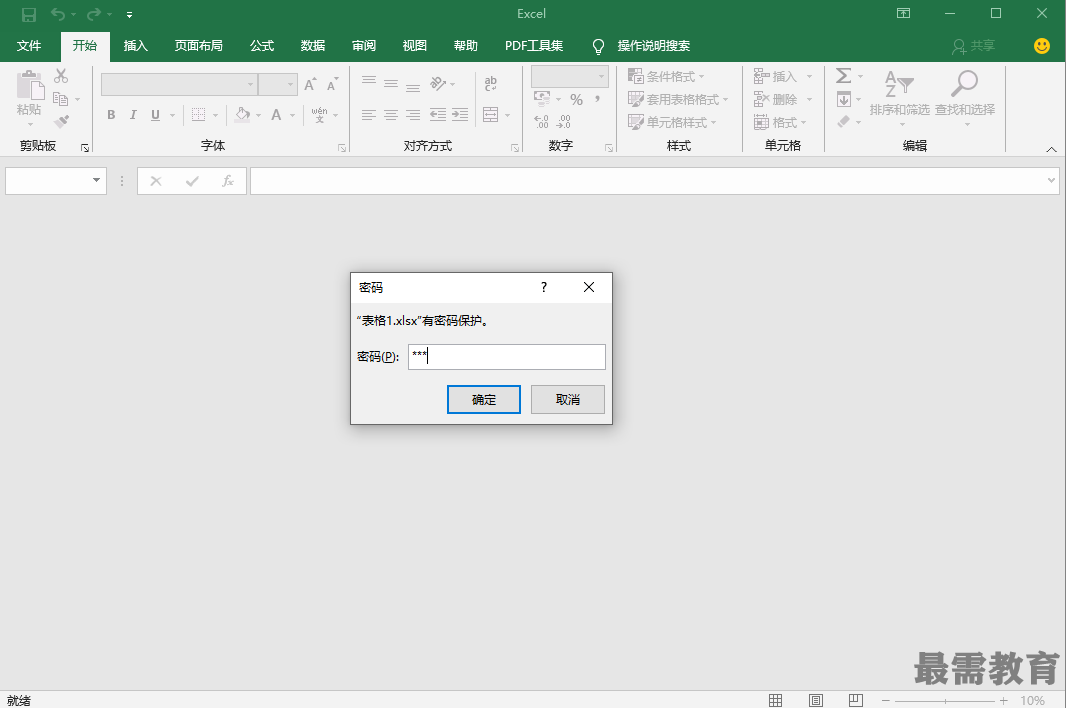Expand the 条件格式 dropdown
This screenshot has width=1066, height=708.
(701, 77)
